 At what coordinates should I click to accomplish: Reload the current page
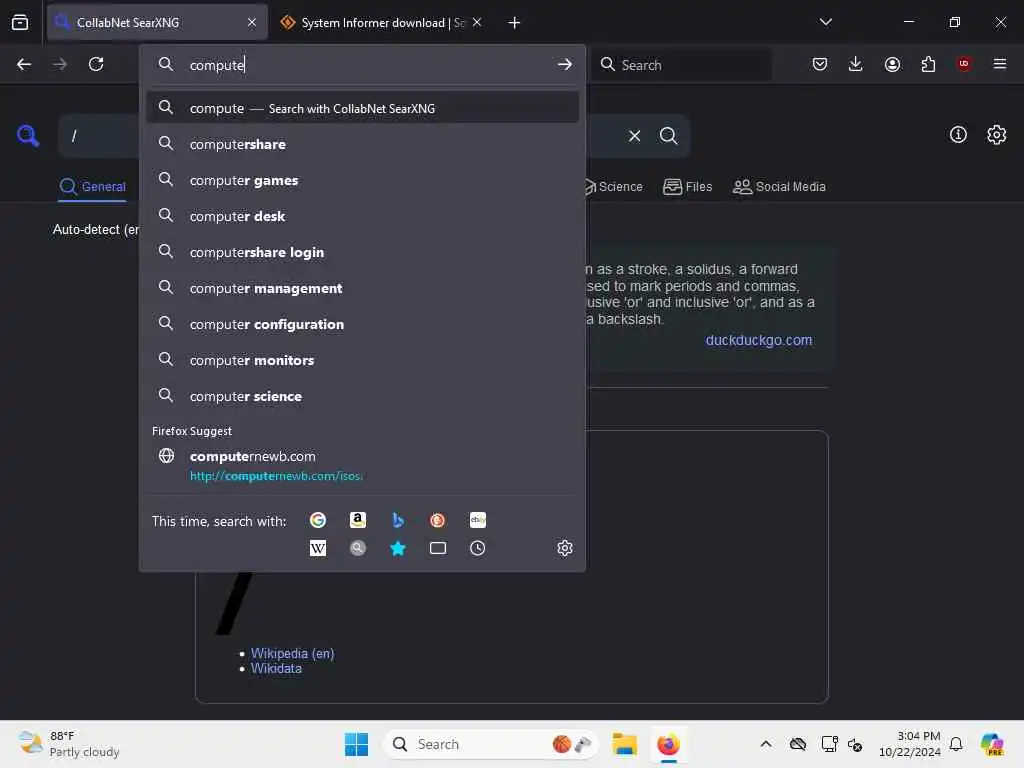point(96,64)
